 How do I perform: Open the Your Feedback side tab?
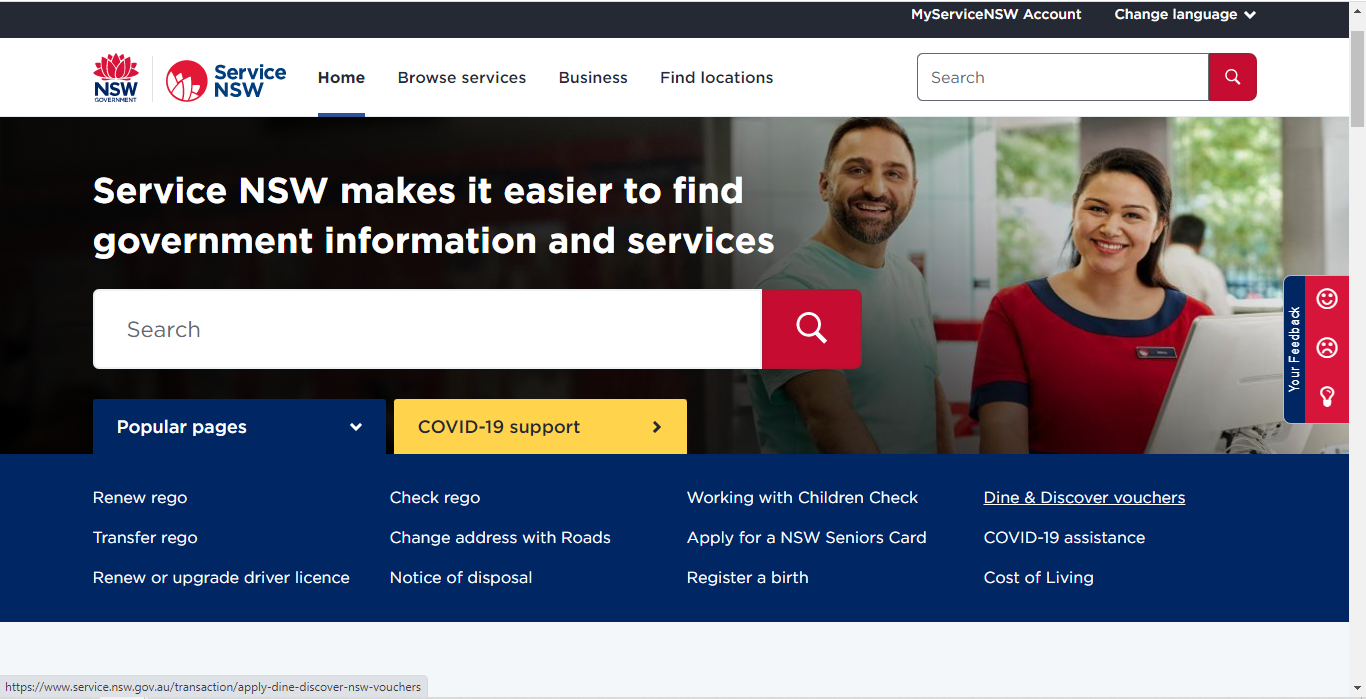click(1294, 349)
